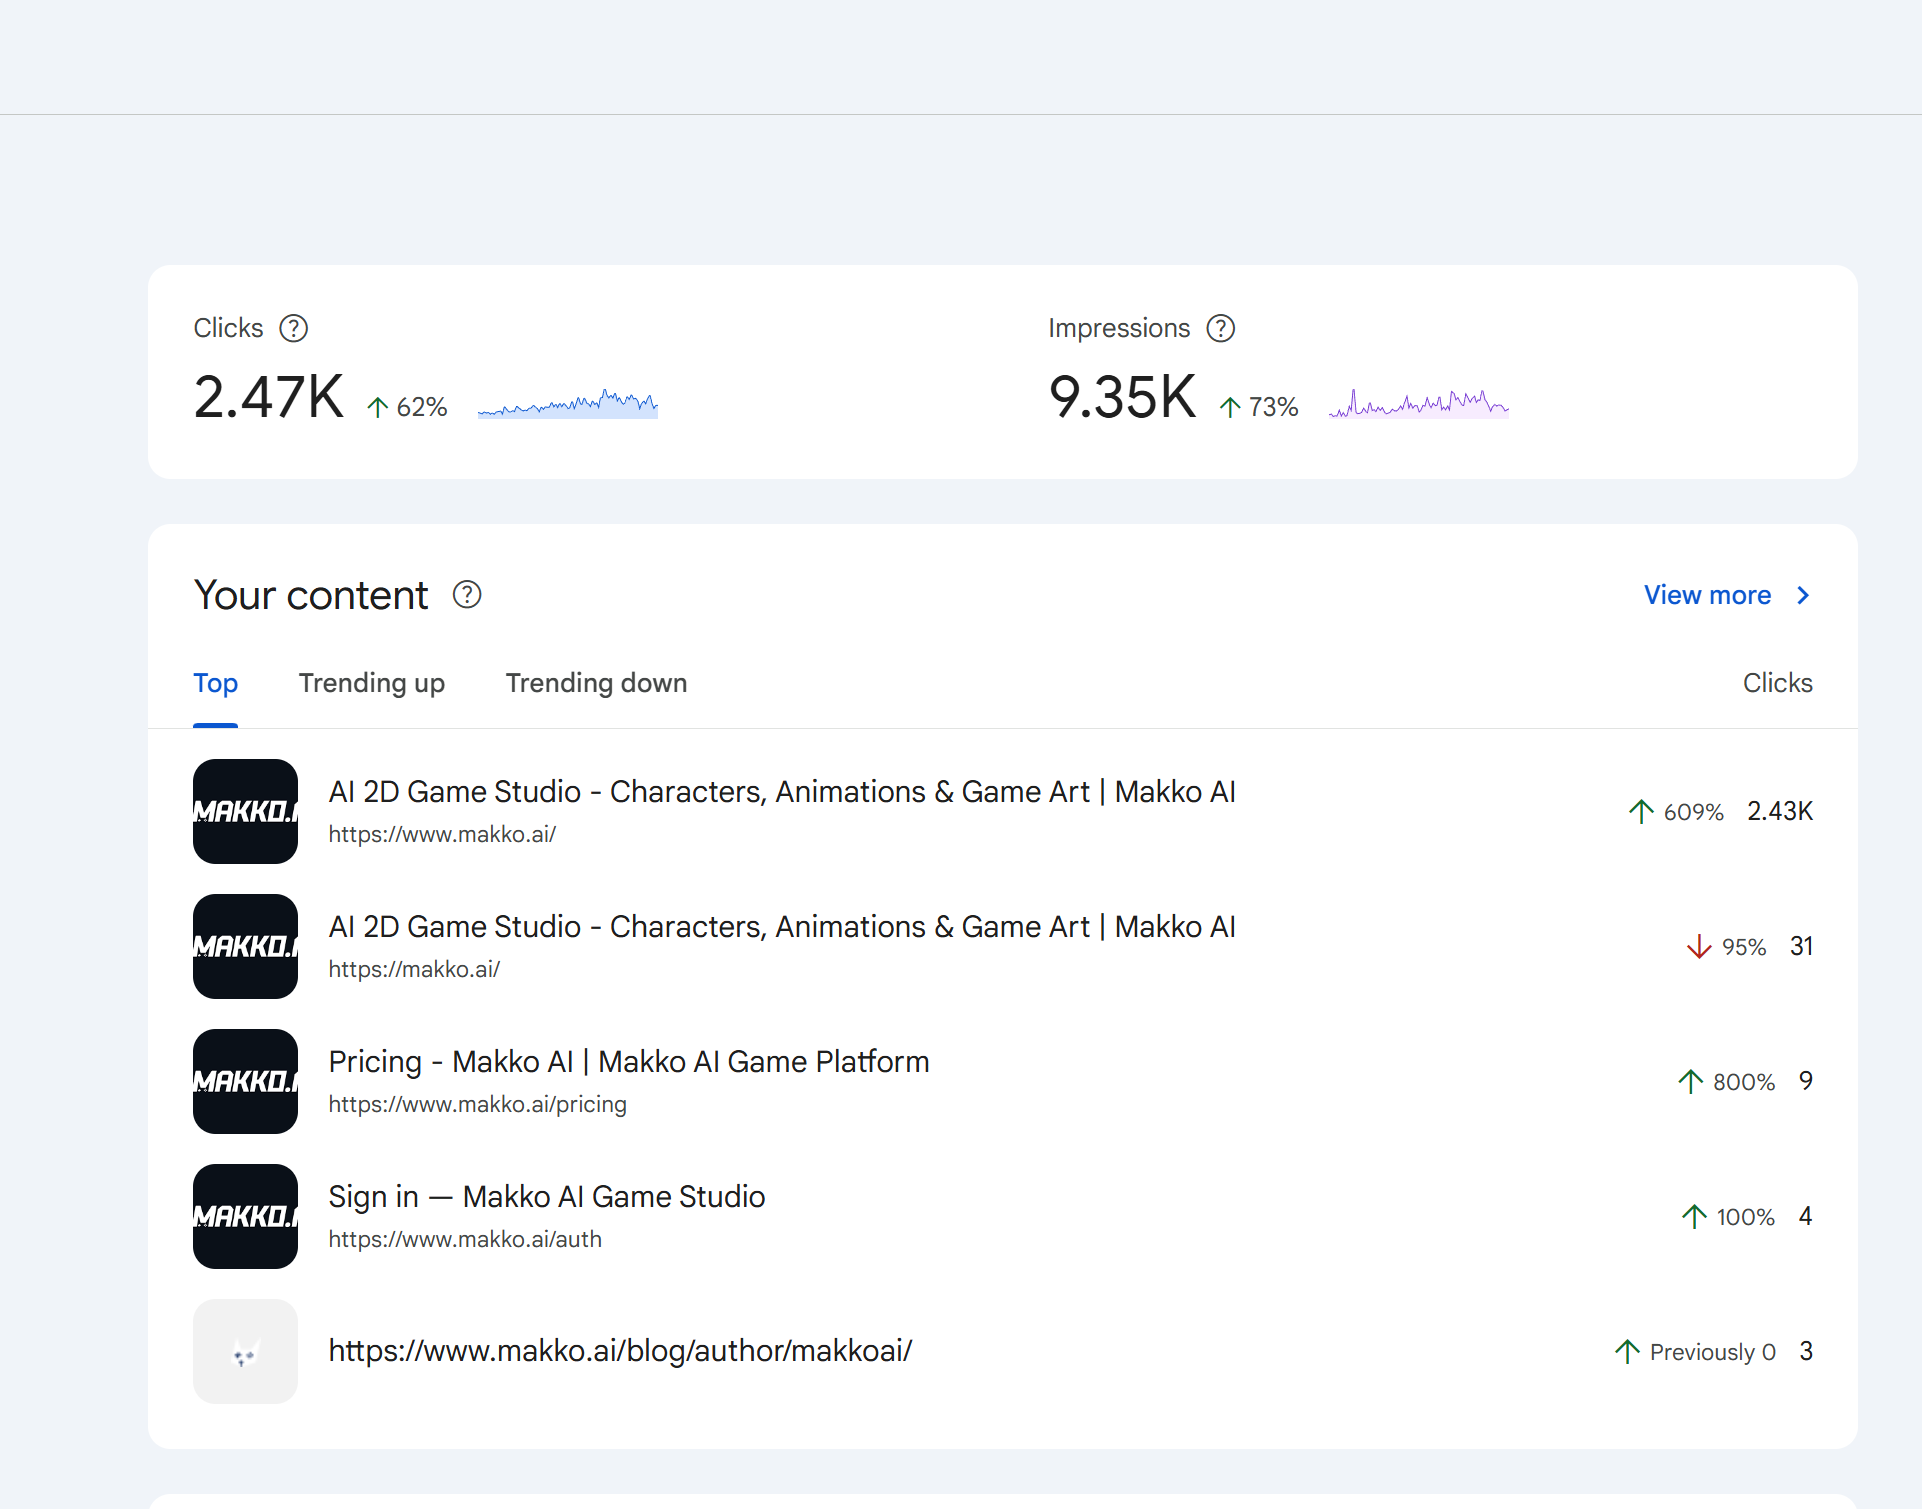Image resolution: width=1922 pixels, height=1509 pixels.
Task: Click the https://makko.ai/ URL text
Action: [414, 969]
